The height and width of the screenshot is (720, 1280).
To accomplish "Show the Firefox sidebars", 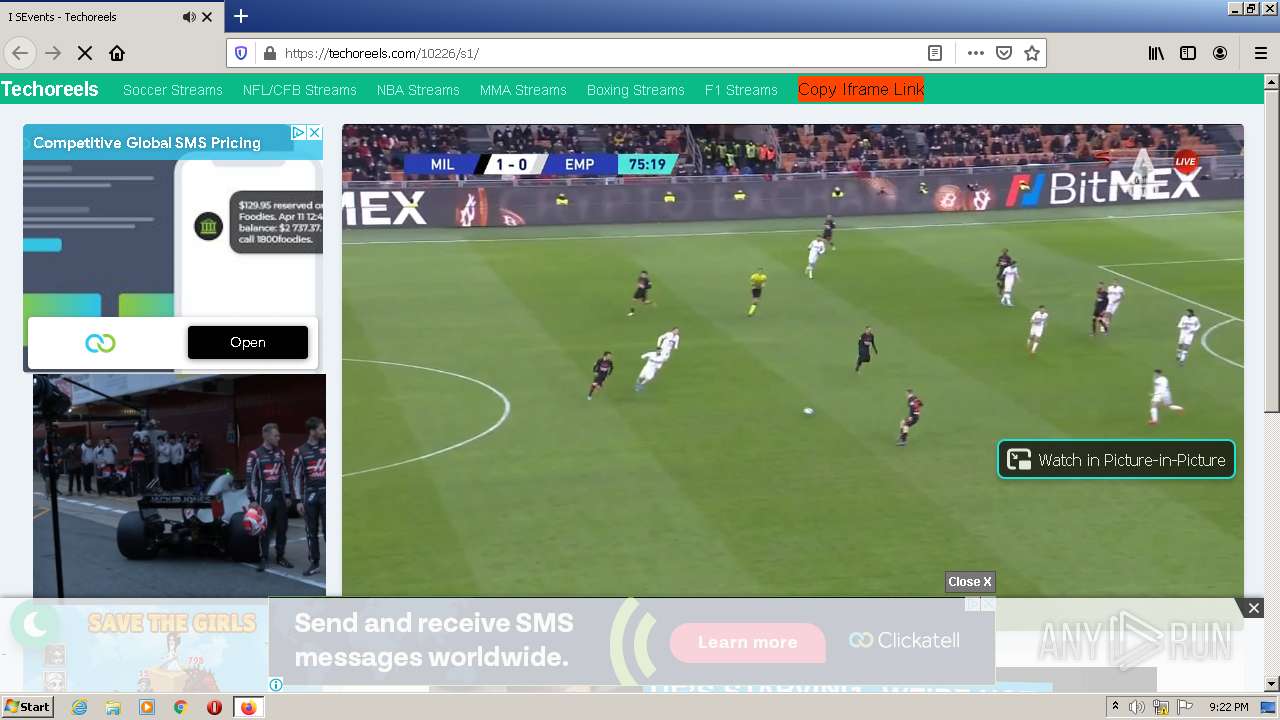I will tap(1188, 53).
